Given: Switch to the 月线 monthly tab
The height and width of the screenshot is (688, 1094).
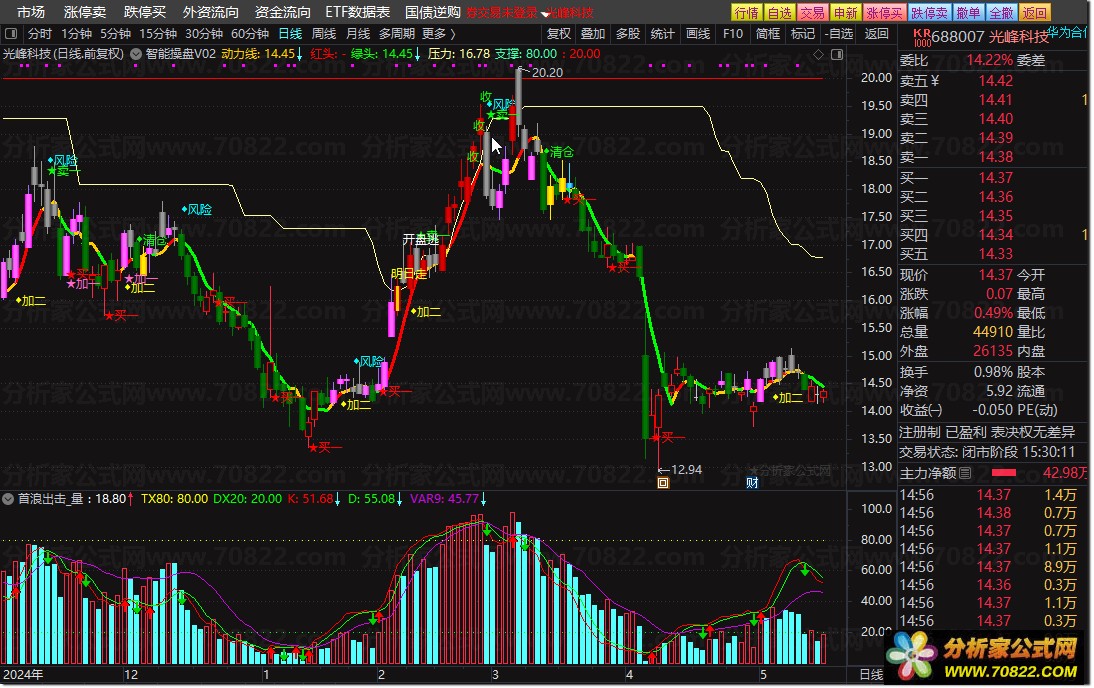Looking at the screenshot, I should click(x=358, y=33).
